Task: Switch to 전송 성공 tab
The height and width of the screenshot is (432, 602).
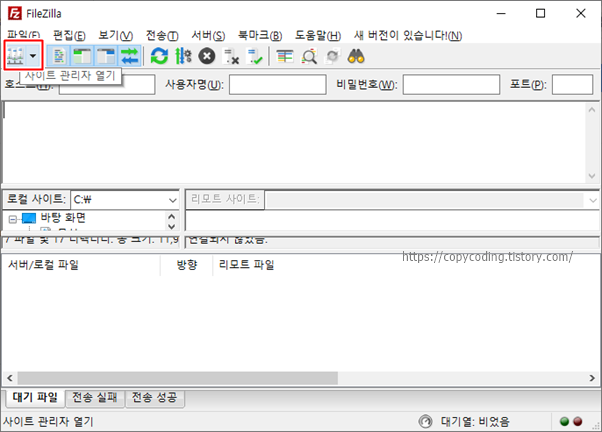Action: (x=155, y=397)
